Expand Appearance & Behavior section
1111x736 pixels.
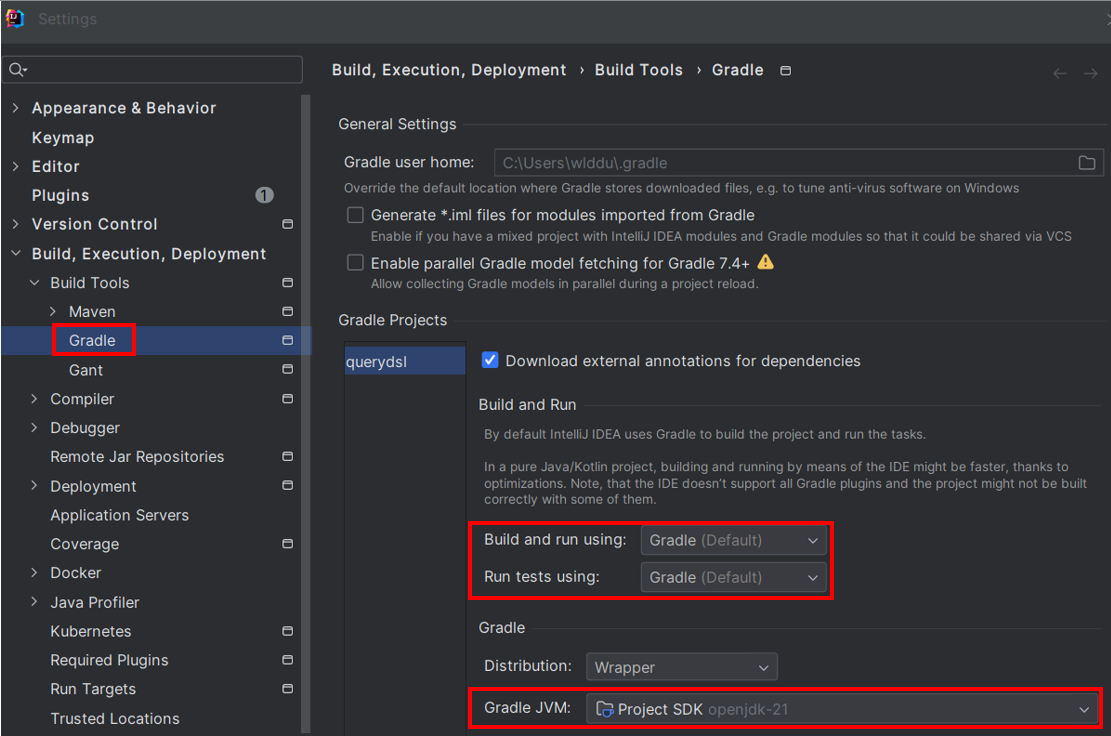tap(16, 108)
